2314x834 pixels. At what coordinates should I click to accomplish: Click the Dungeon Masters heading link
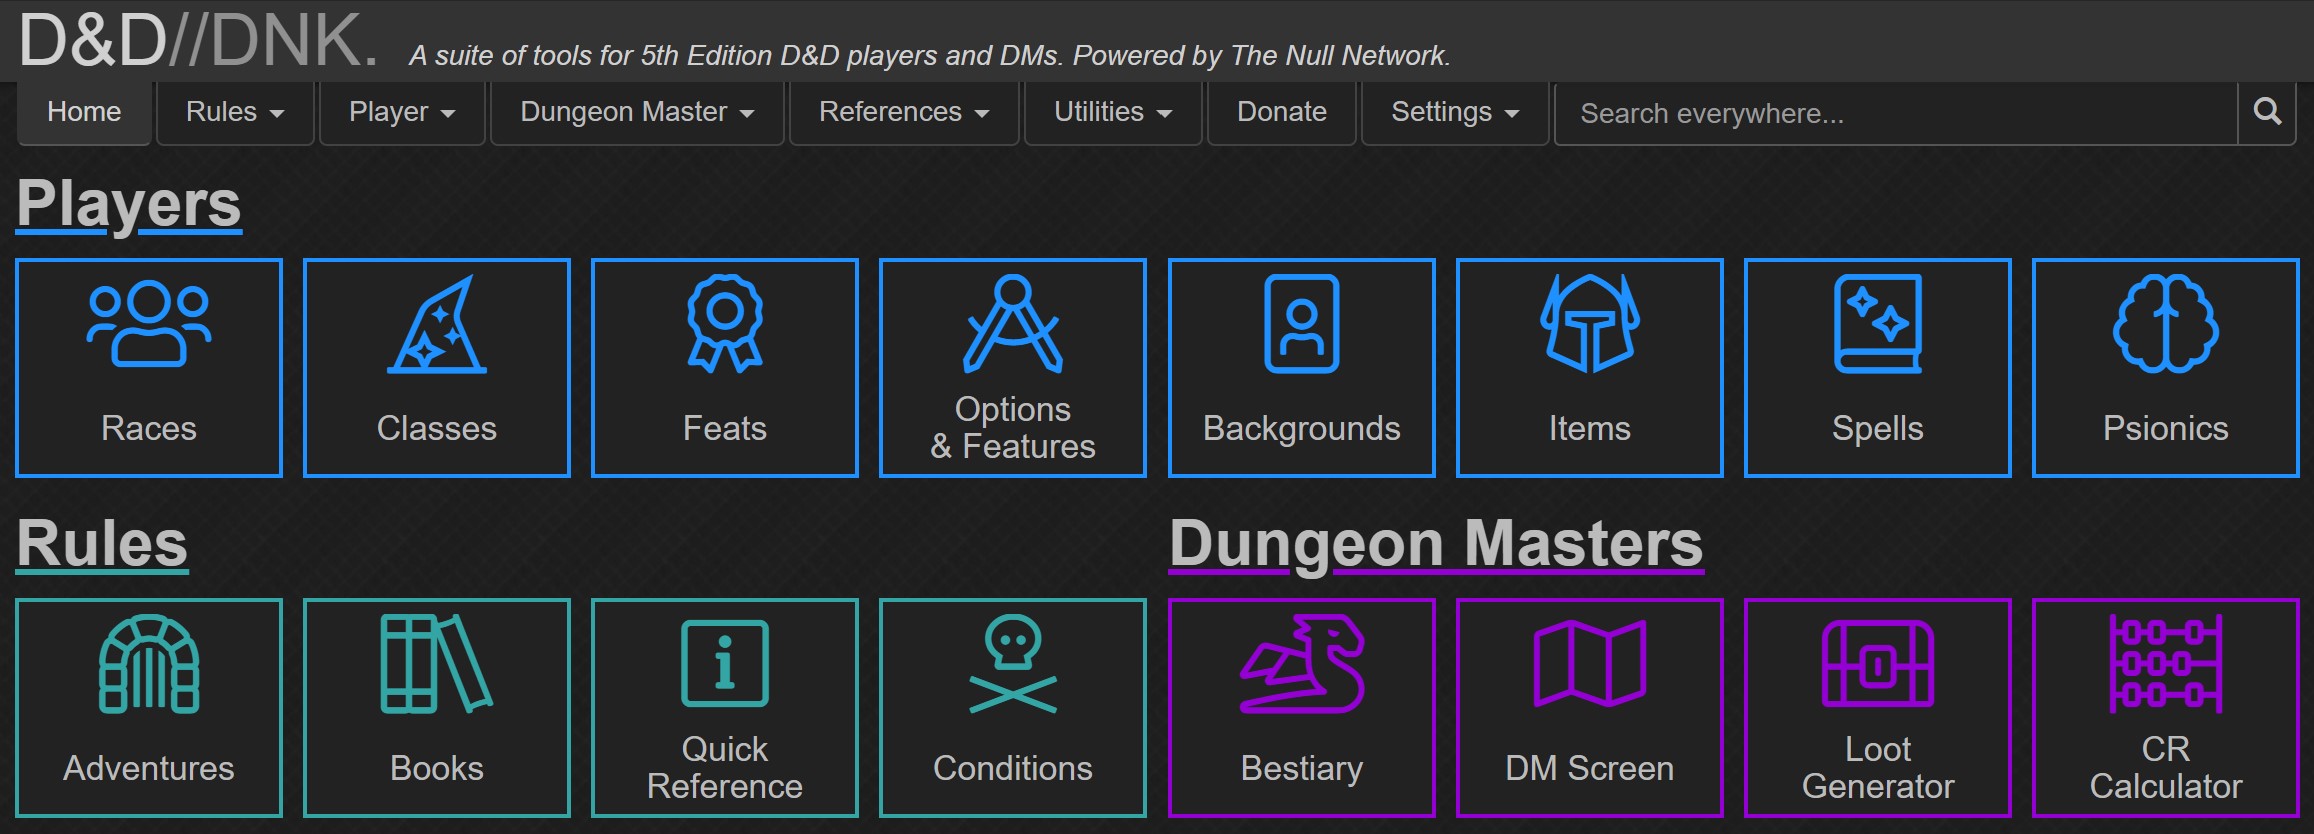click(x=1436, y=544)
